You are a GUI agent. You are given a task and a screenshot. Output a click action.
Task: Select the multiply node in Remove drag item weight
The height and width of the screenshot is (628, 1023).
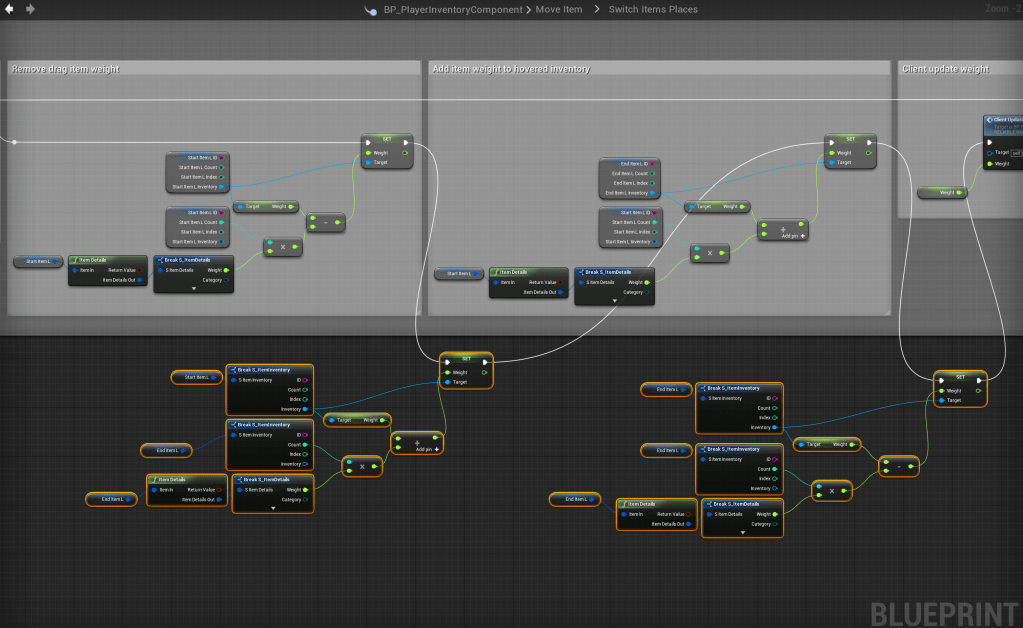tap(282, 247)
